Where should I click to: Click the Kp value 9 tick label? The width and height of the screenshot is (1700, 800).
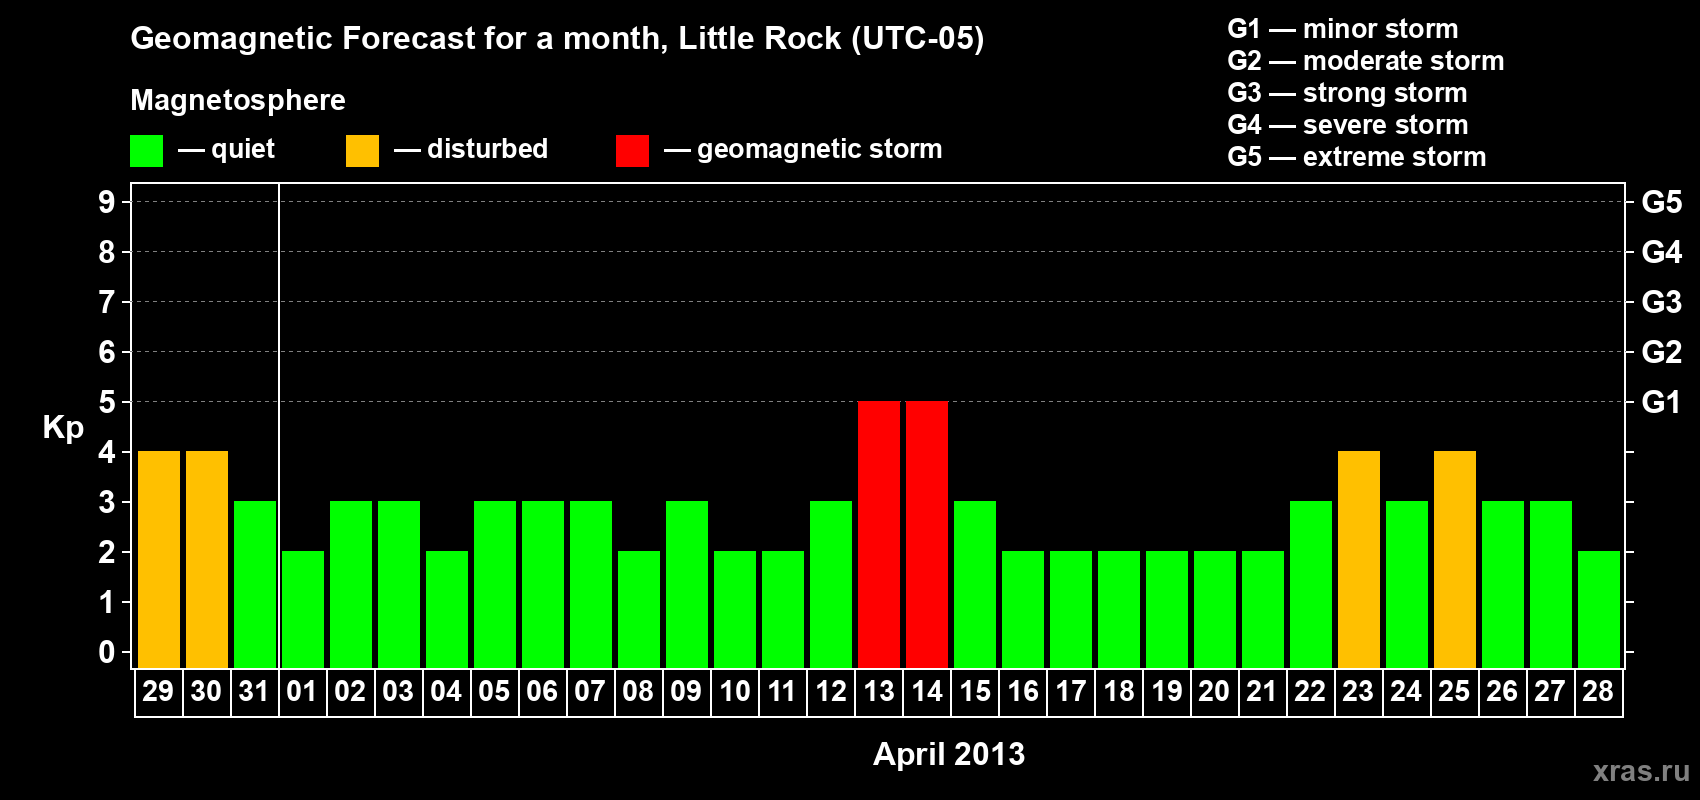[107, 202]
